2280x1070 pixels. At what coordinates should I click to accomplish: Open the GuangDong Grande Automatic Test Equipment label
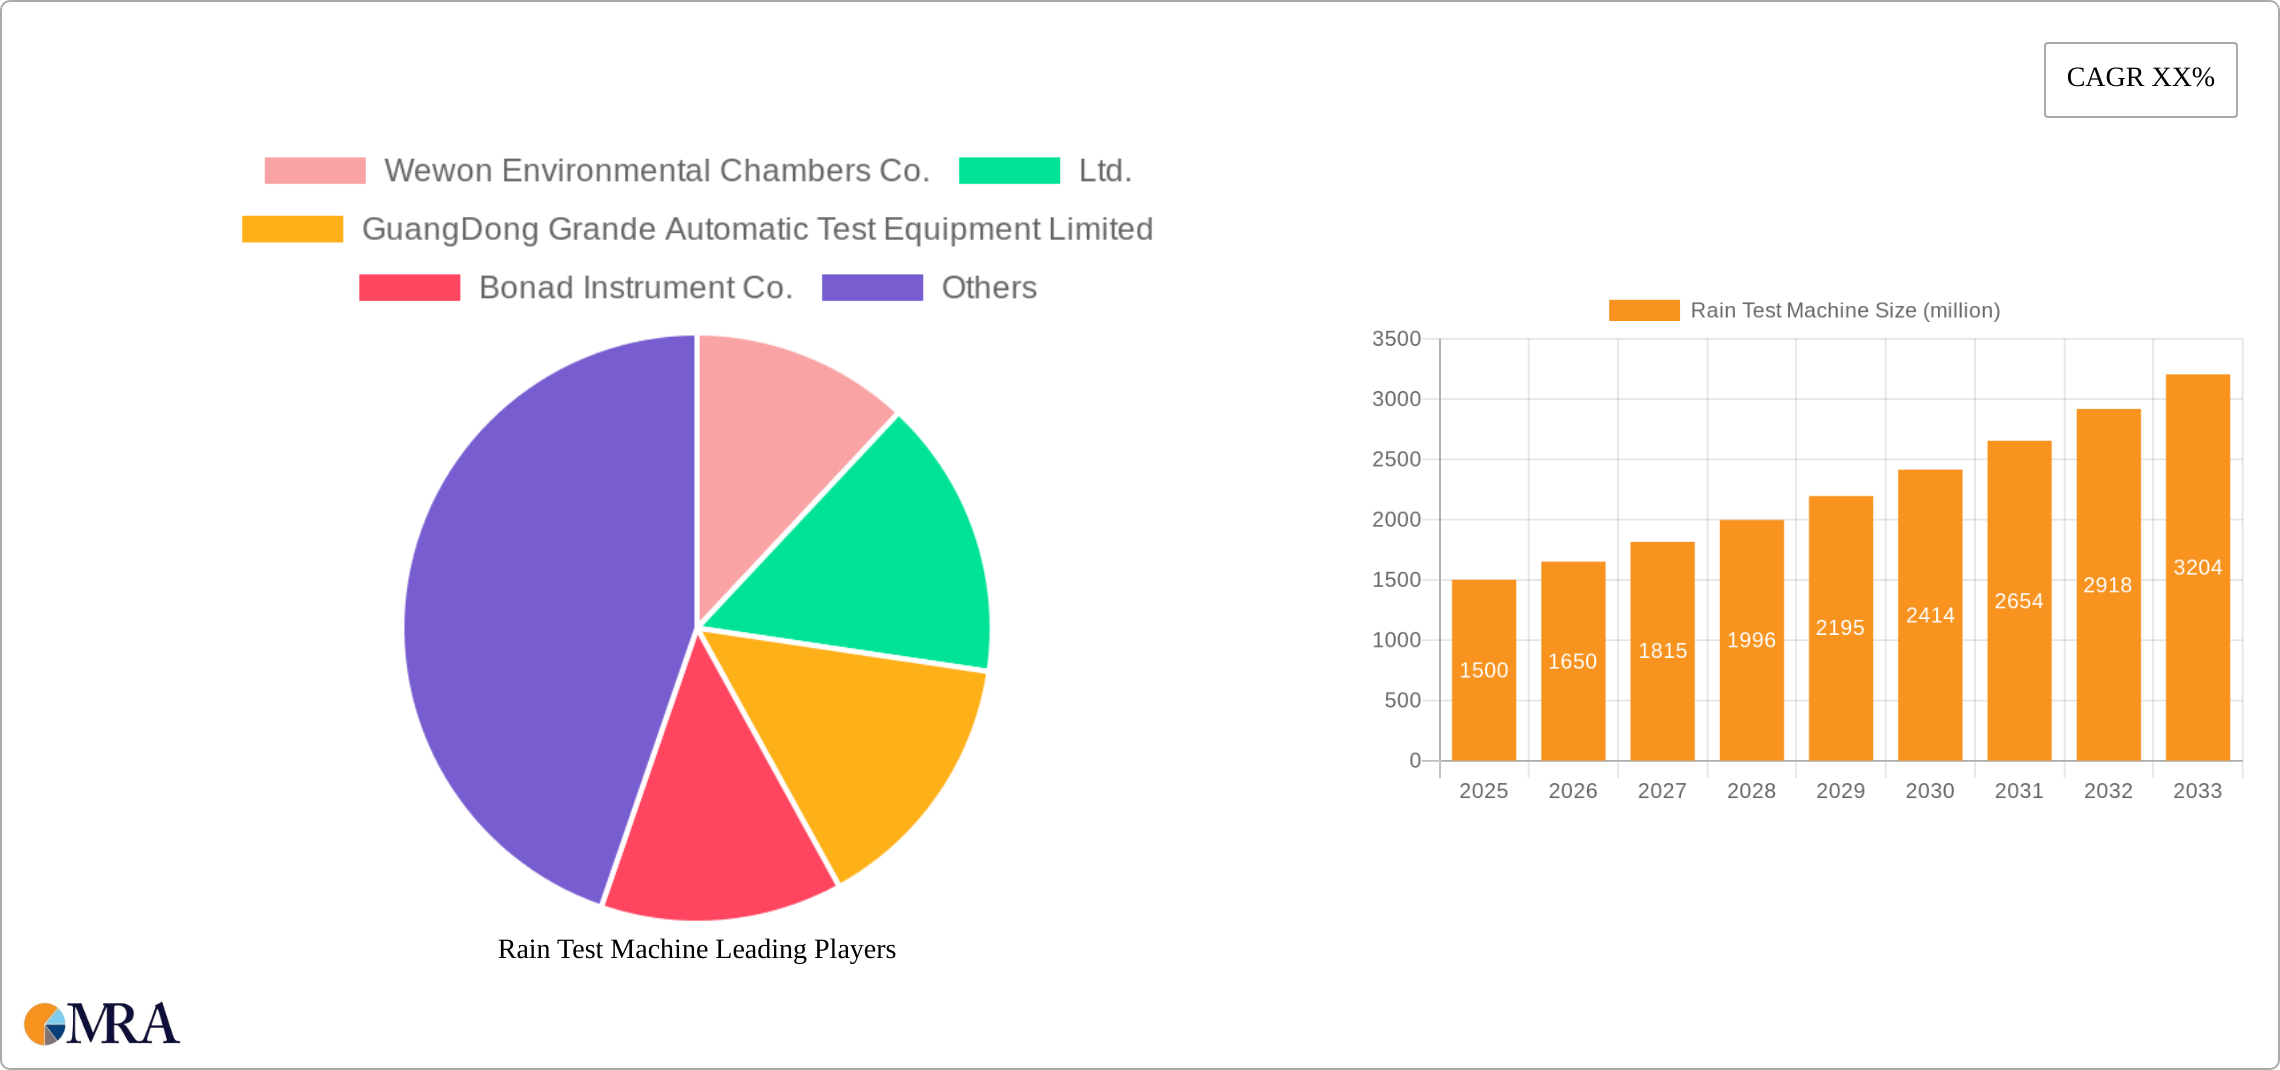[x=759, y=229]
